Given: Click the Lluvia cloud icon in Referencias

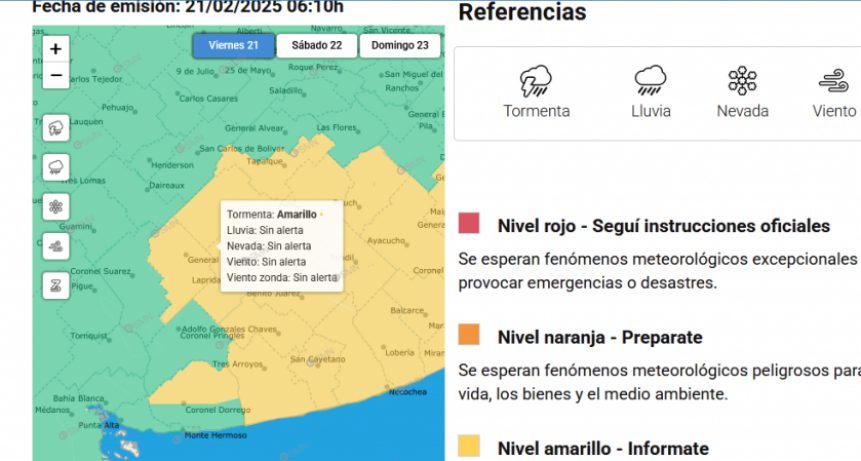Looking at the screenshot, I should click(x=650, y=80).
